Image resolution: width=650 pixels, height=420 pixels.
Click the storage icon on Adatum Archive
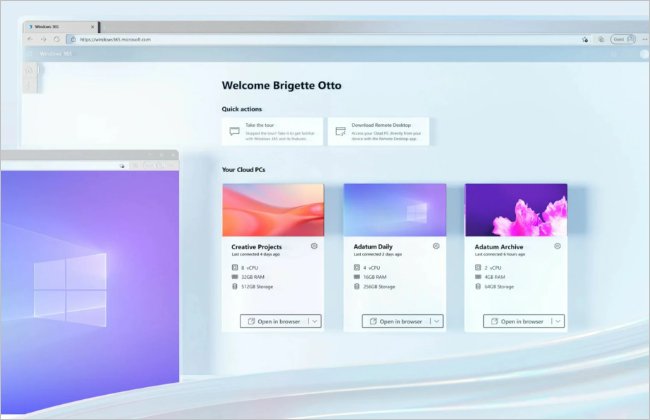[x=478, y=286]
